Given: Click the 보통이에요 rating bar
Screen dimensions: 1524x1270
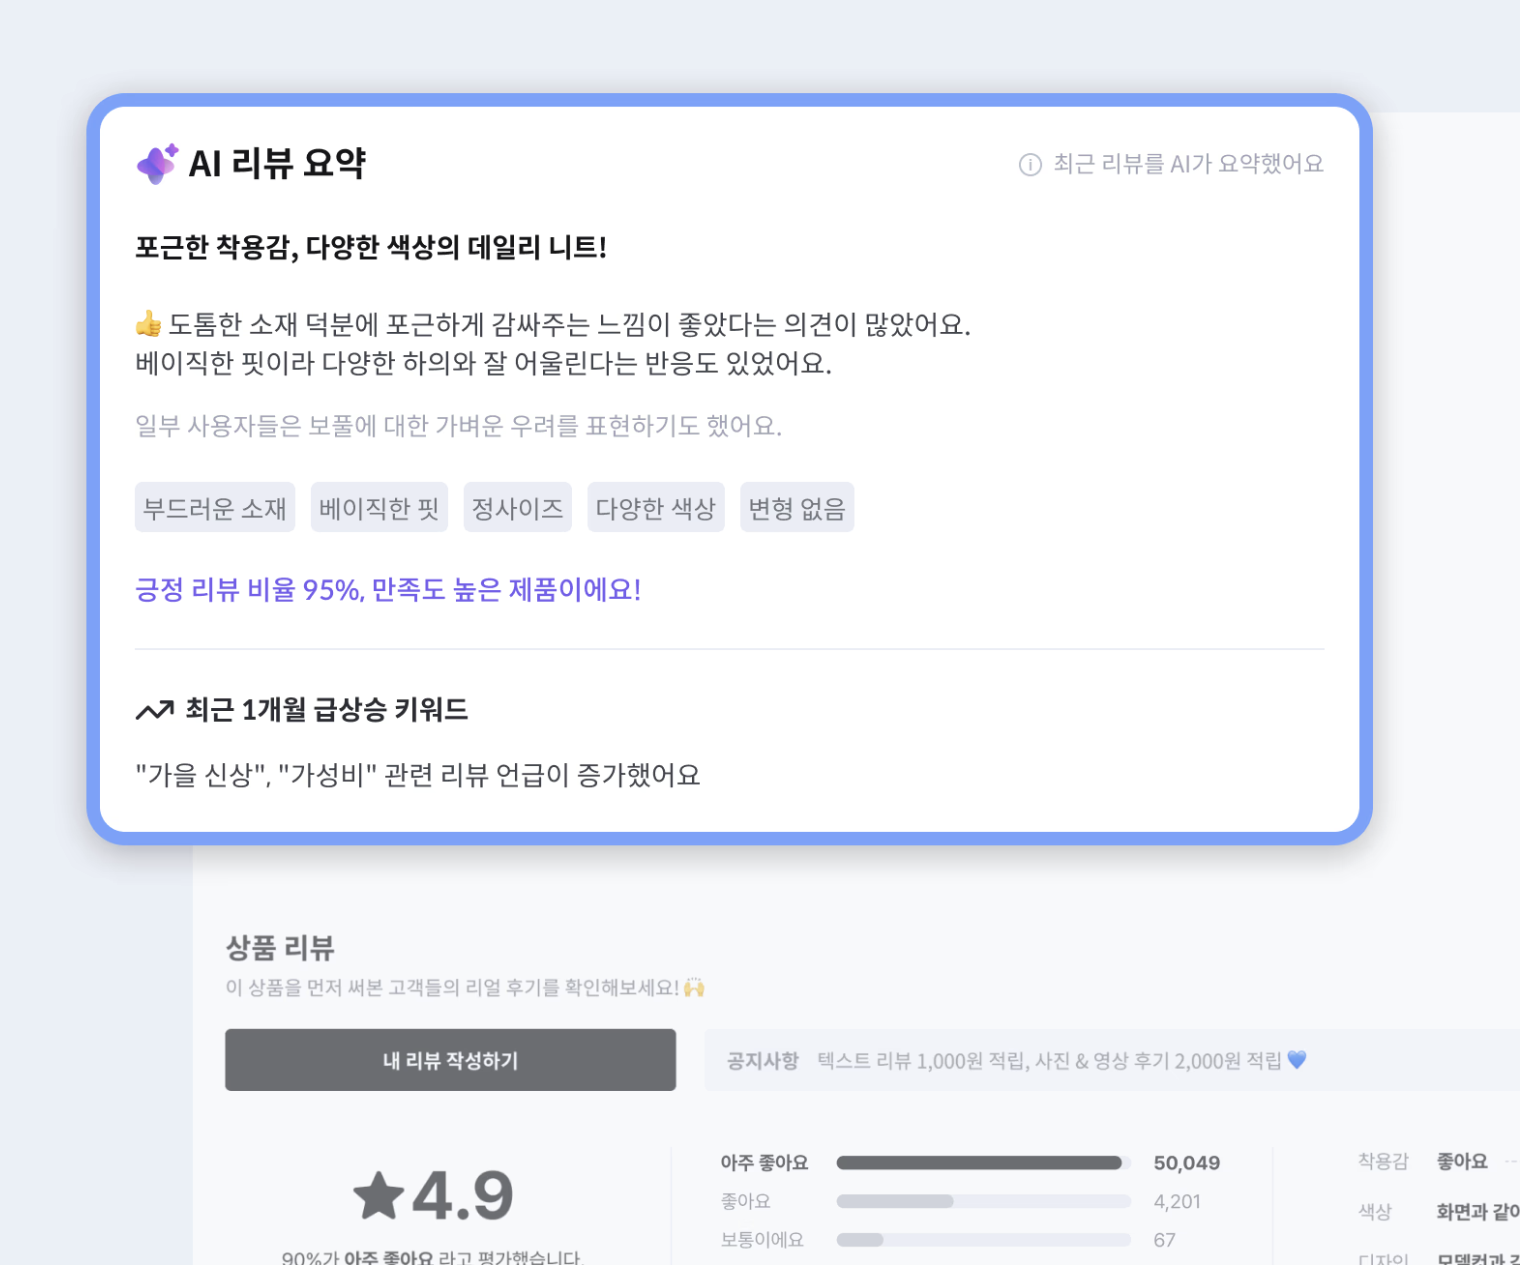Looking at the screenshot, I should tap(982, 1241).
